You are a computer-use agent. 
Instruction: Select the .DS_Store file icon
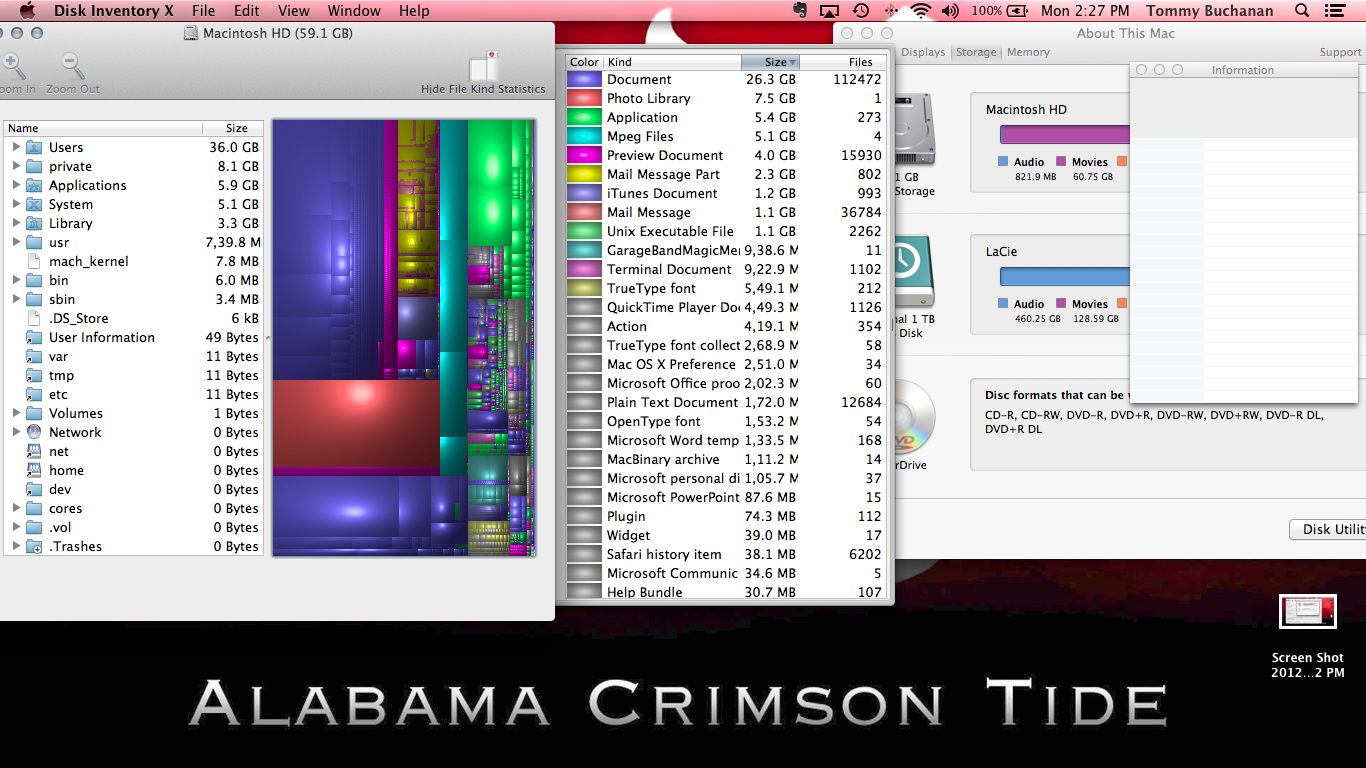34,318
